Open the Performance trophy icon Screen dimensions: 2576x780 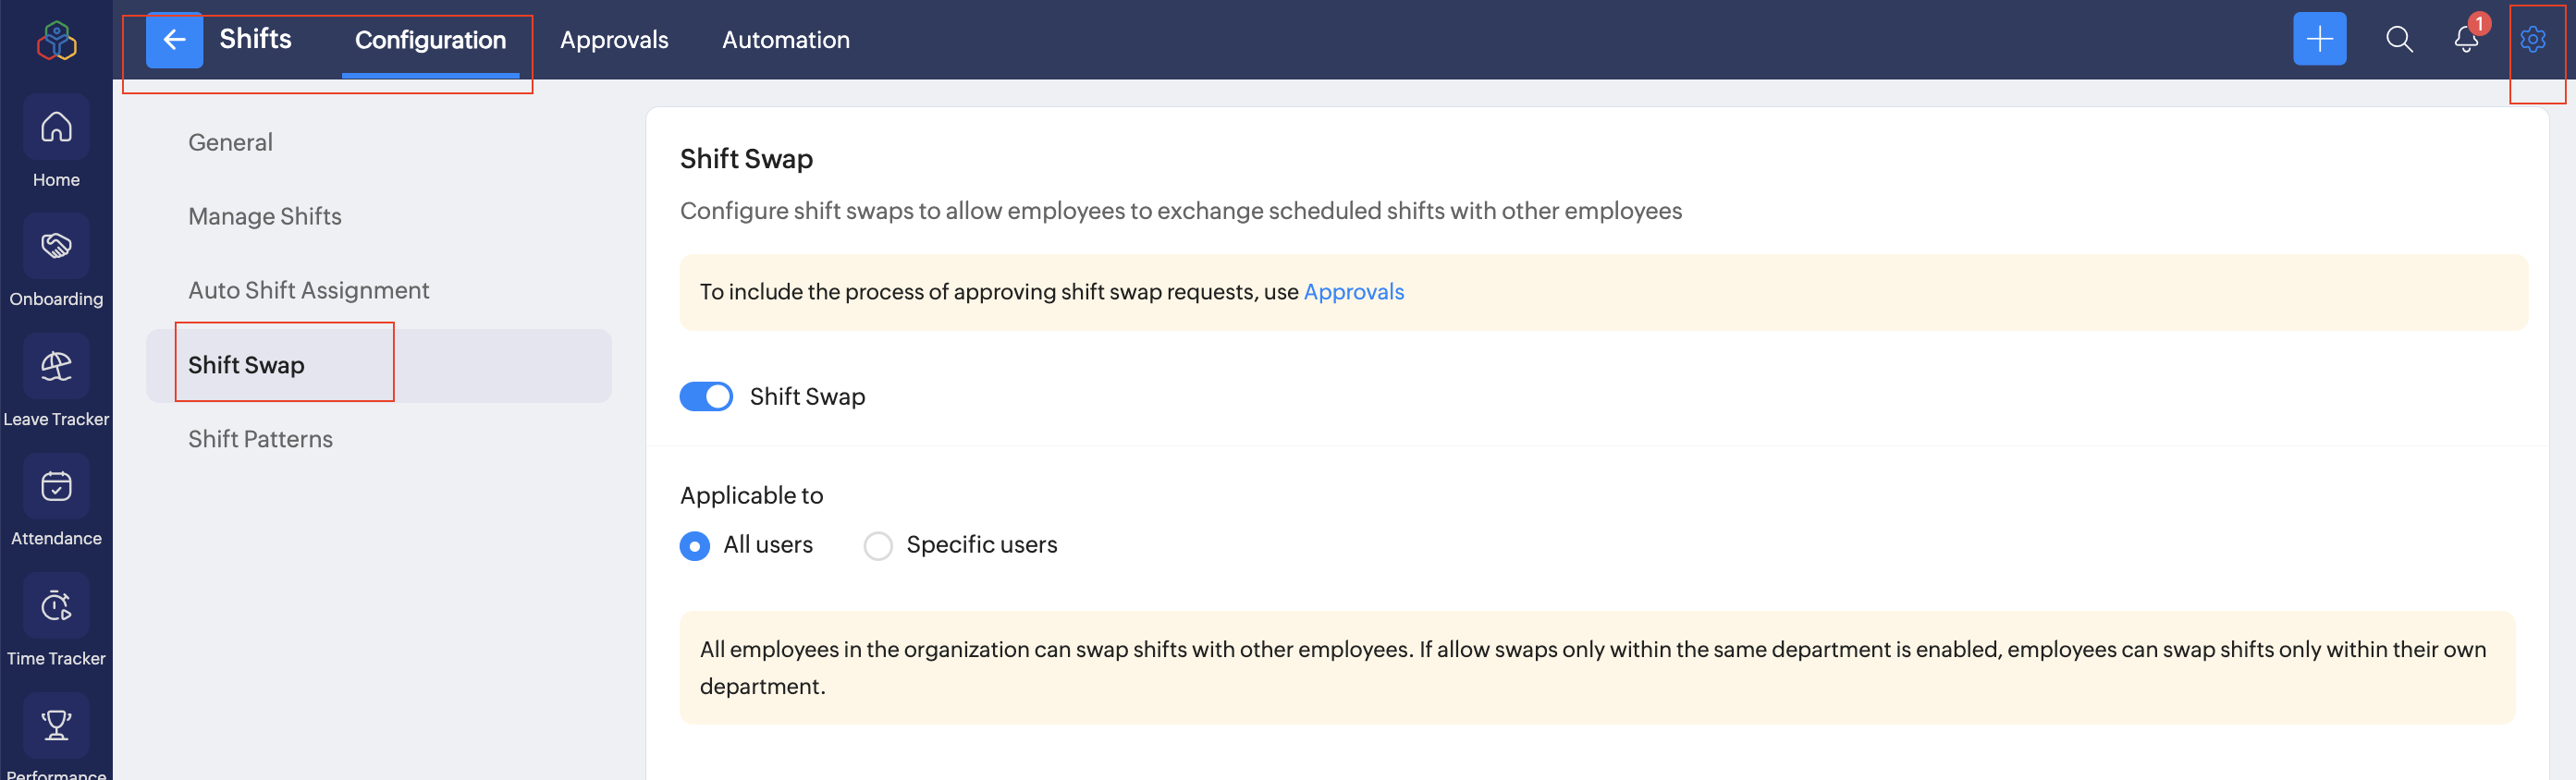point(56,725)
